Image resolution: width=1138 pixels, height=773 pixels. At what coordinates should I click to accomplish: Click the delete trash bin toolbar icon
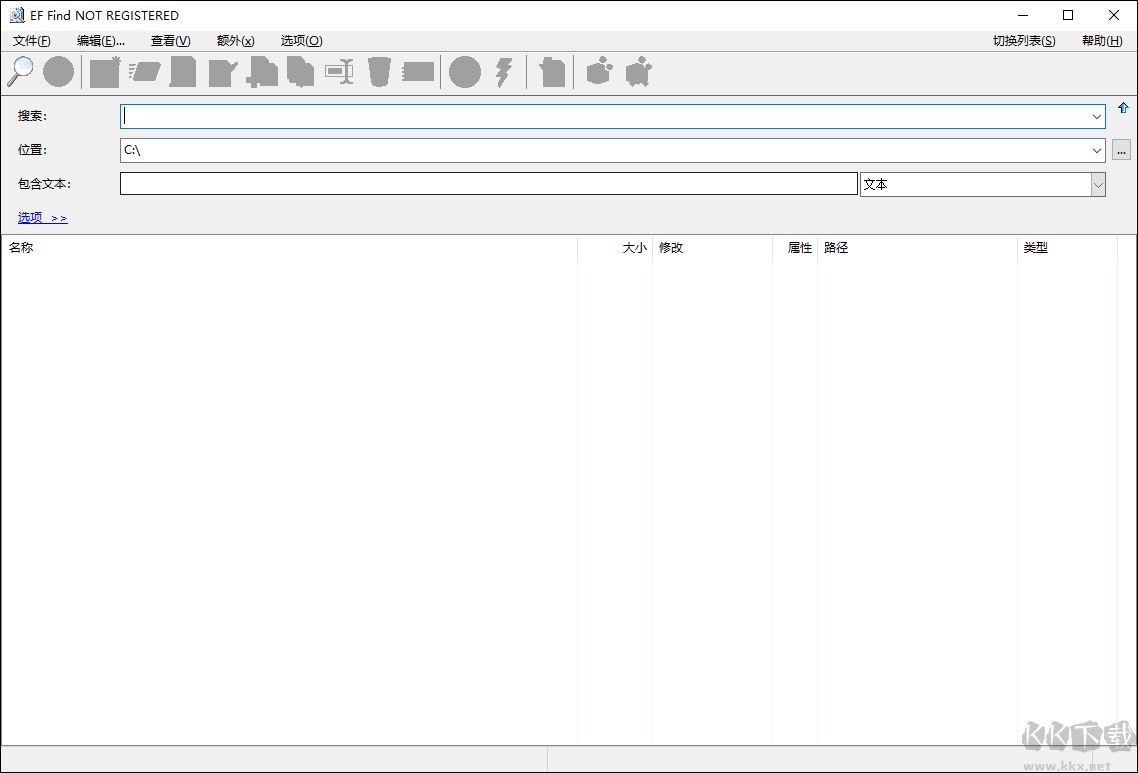379,72
